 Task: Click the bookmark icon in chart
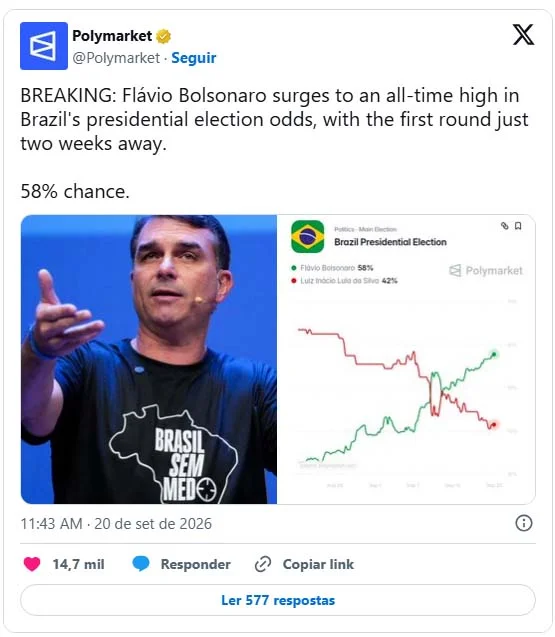click(518, 226)
